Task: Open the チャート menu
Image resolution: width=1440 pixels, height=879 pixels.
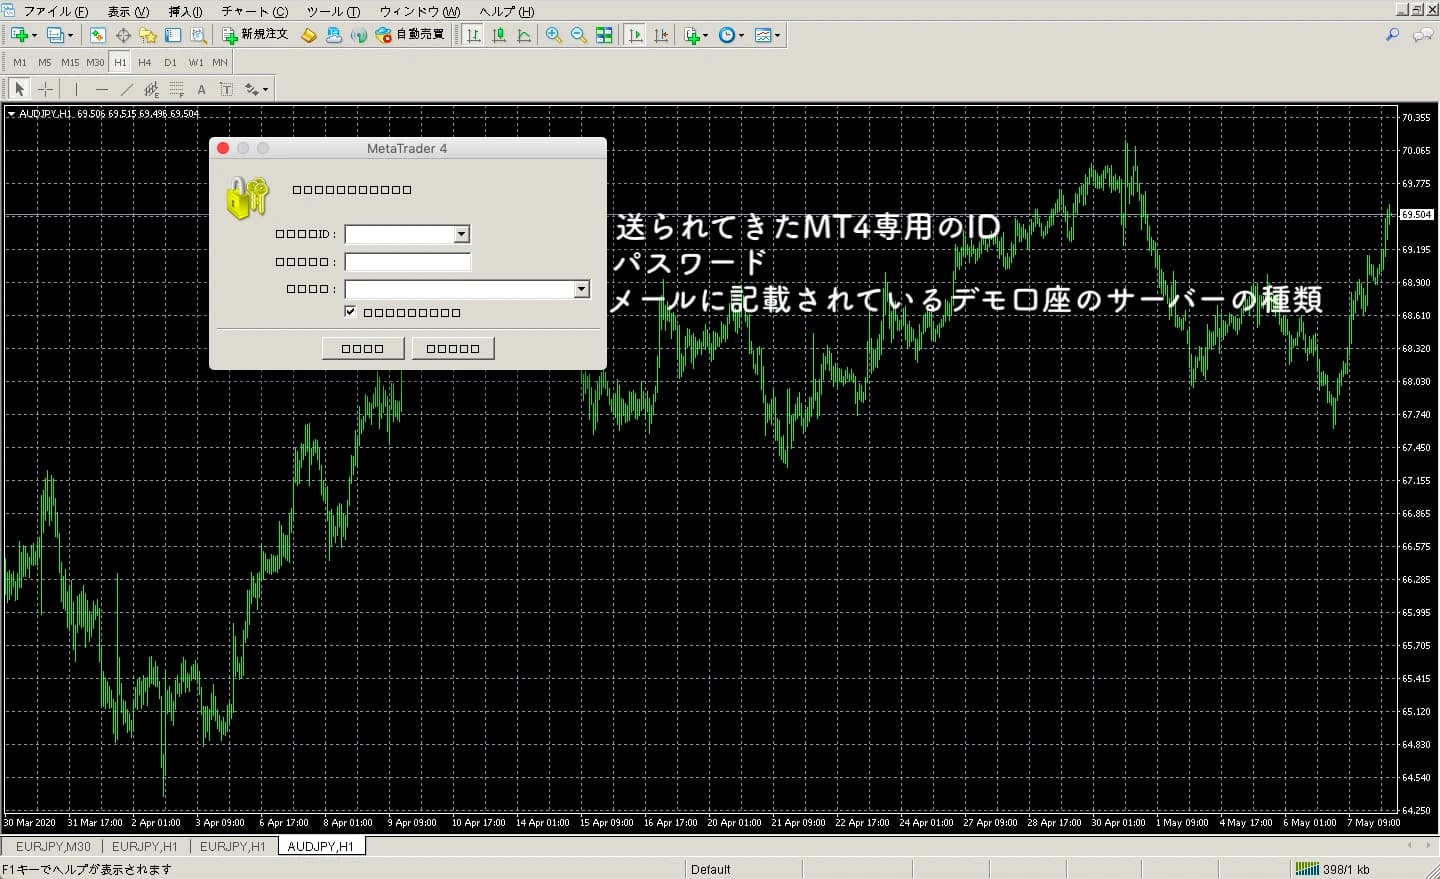Action: [x=254, y=11]
